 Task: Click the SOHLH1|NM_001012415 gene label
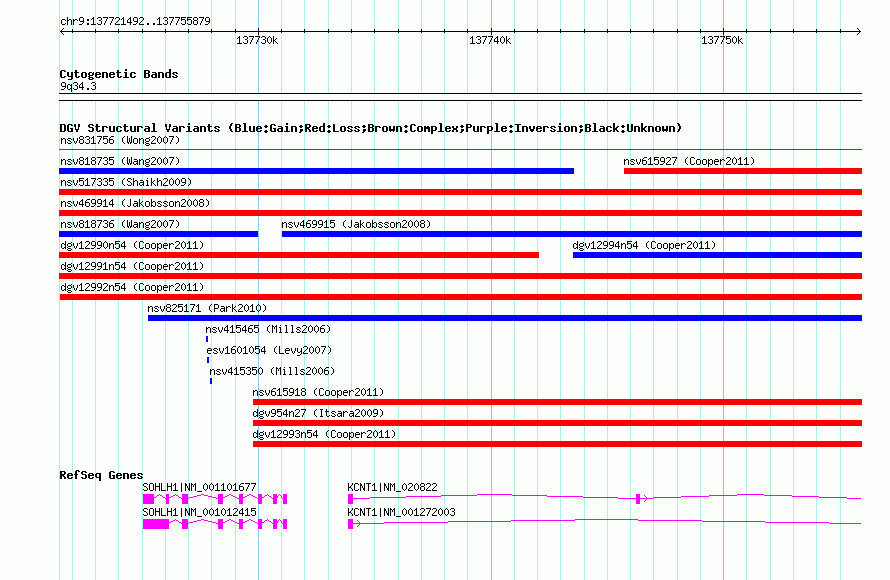(199, 512)
